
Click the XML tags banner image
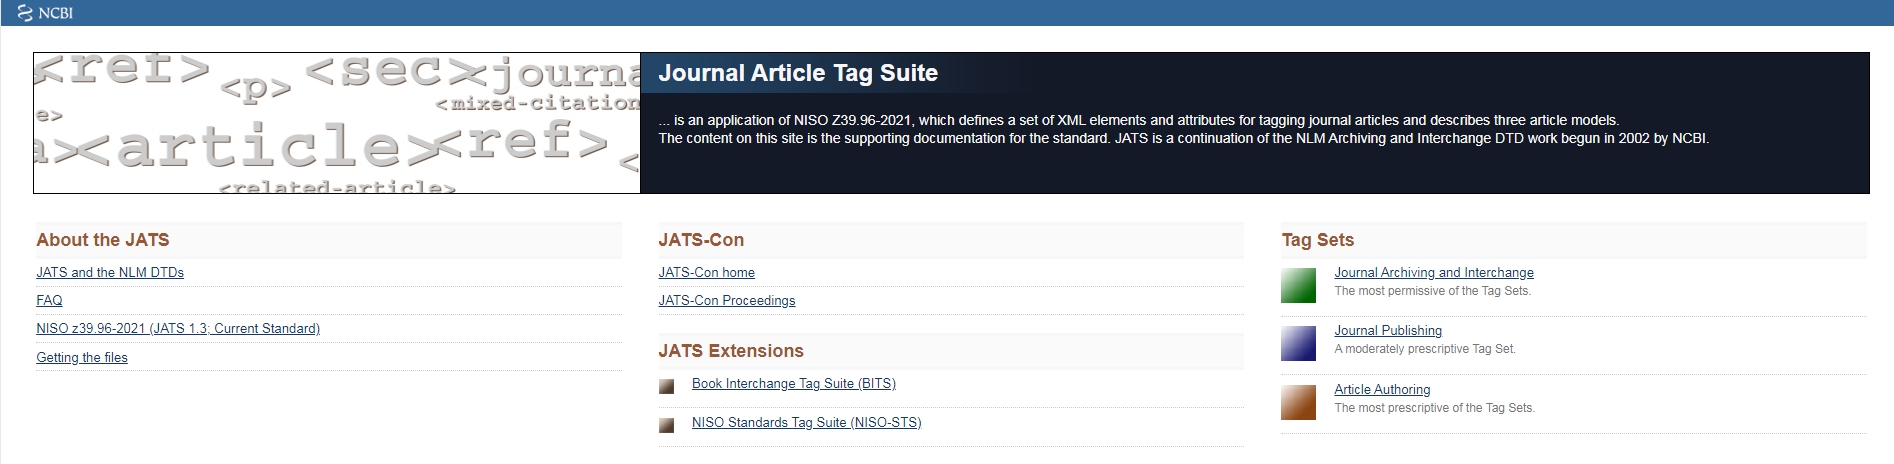337,123
